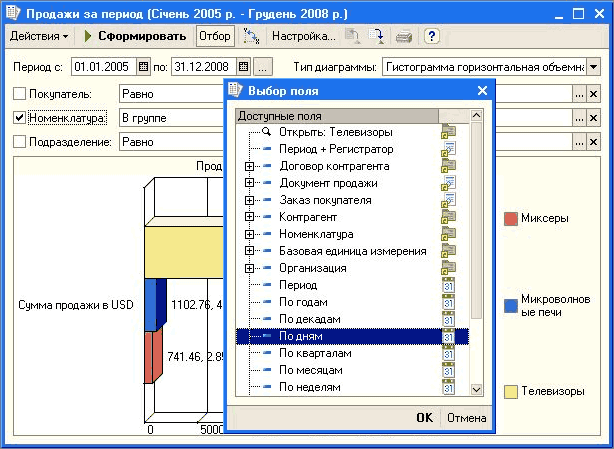Image resolution: width=614 pixels, height=449 pixels.
Task: Confirm the field choice with OK
Action: coord(424,418)
